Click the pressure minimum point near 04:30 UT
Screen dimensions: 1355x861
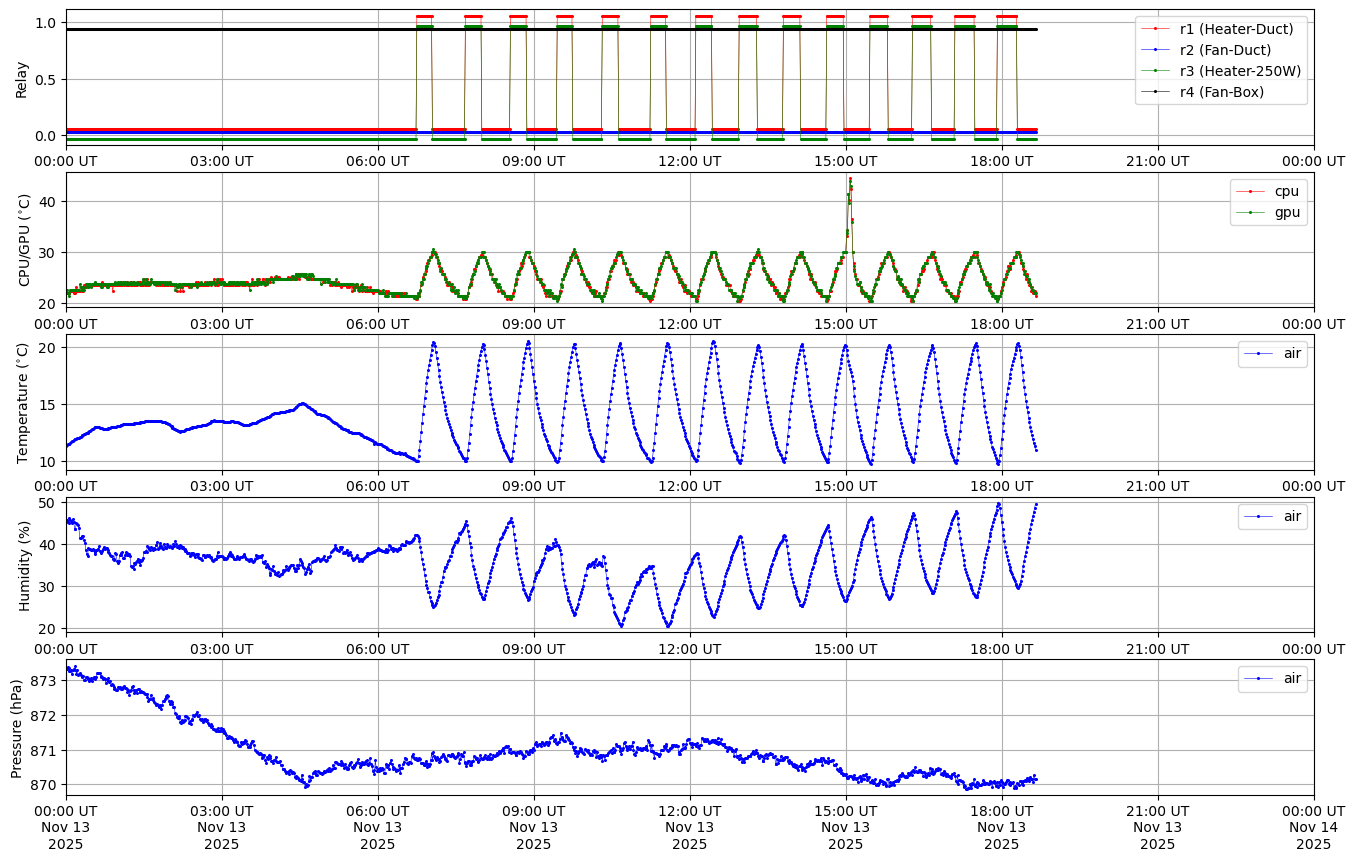pos(306,786)
